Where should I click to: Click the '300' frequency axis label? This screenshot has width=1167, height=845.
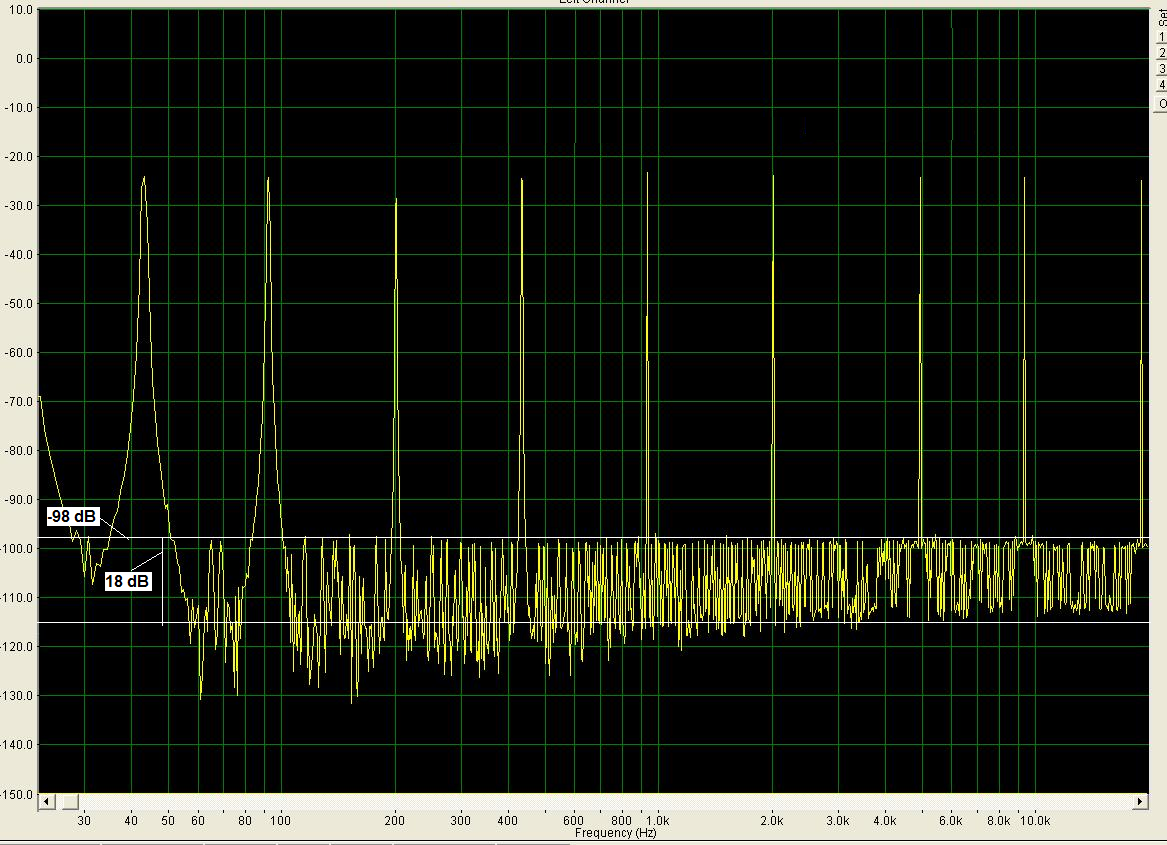click(x=461, y=820)
